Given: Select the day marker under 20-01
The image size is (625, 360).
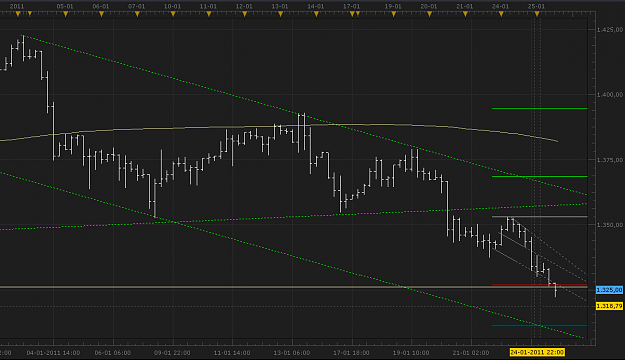Looking at the screenshot, I should pyautogui.click(x=429, y=14).
